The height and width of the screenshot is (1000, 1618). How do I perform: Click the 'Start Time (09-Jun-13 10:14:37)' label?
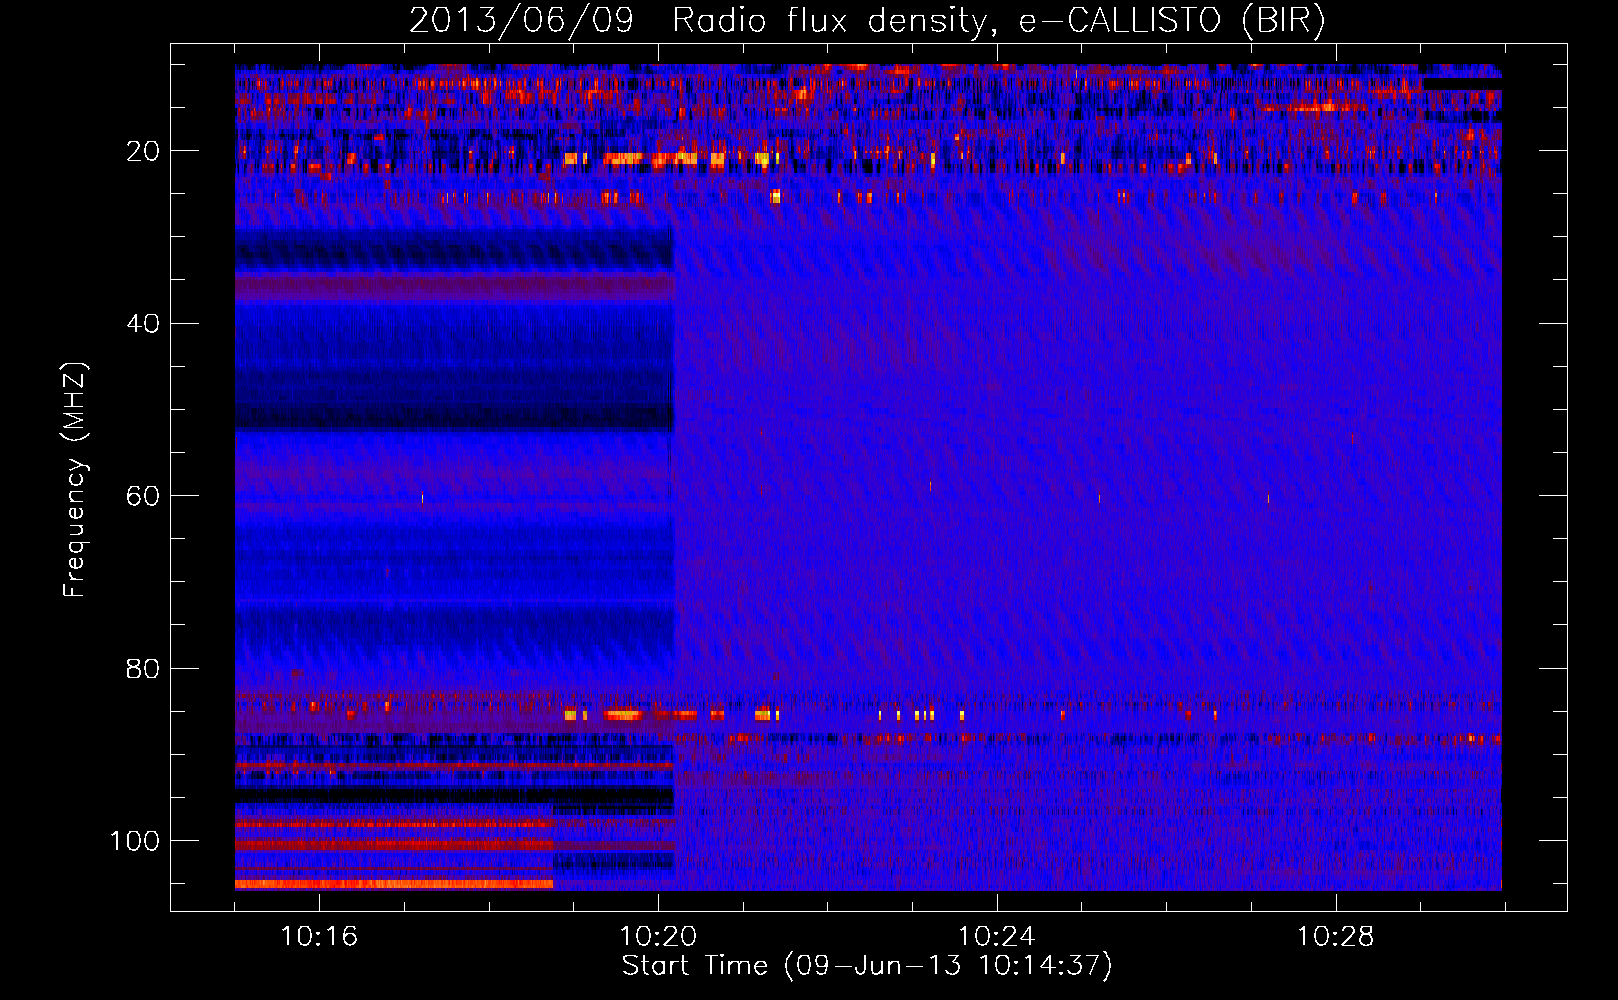click(867, 966)
